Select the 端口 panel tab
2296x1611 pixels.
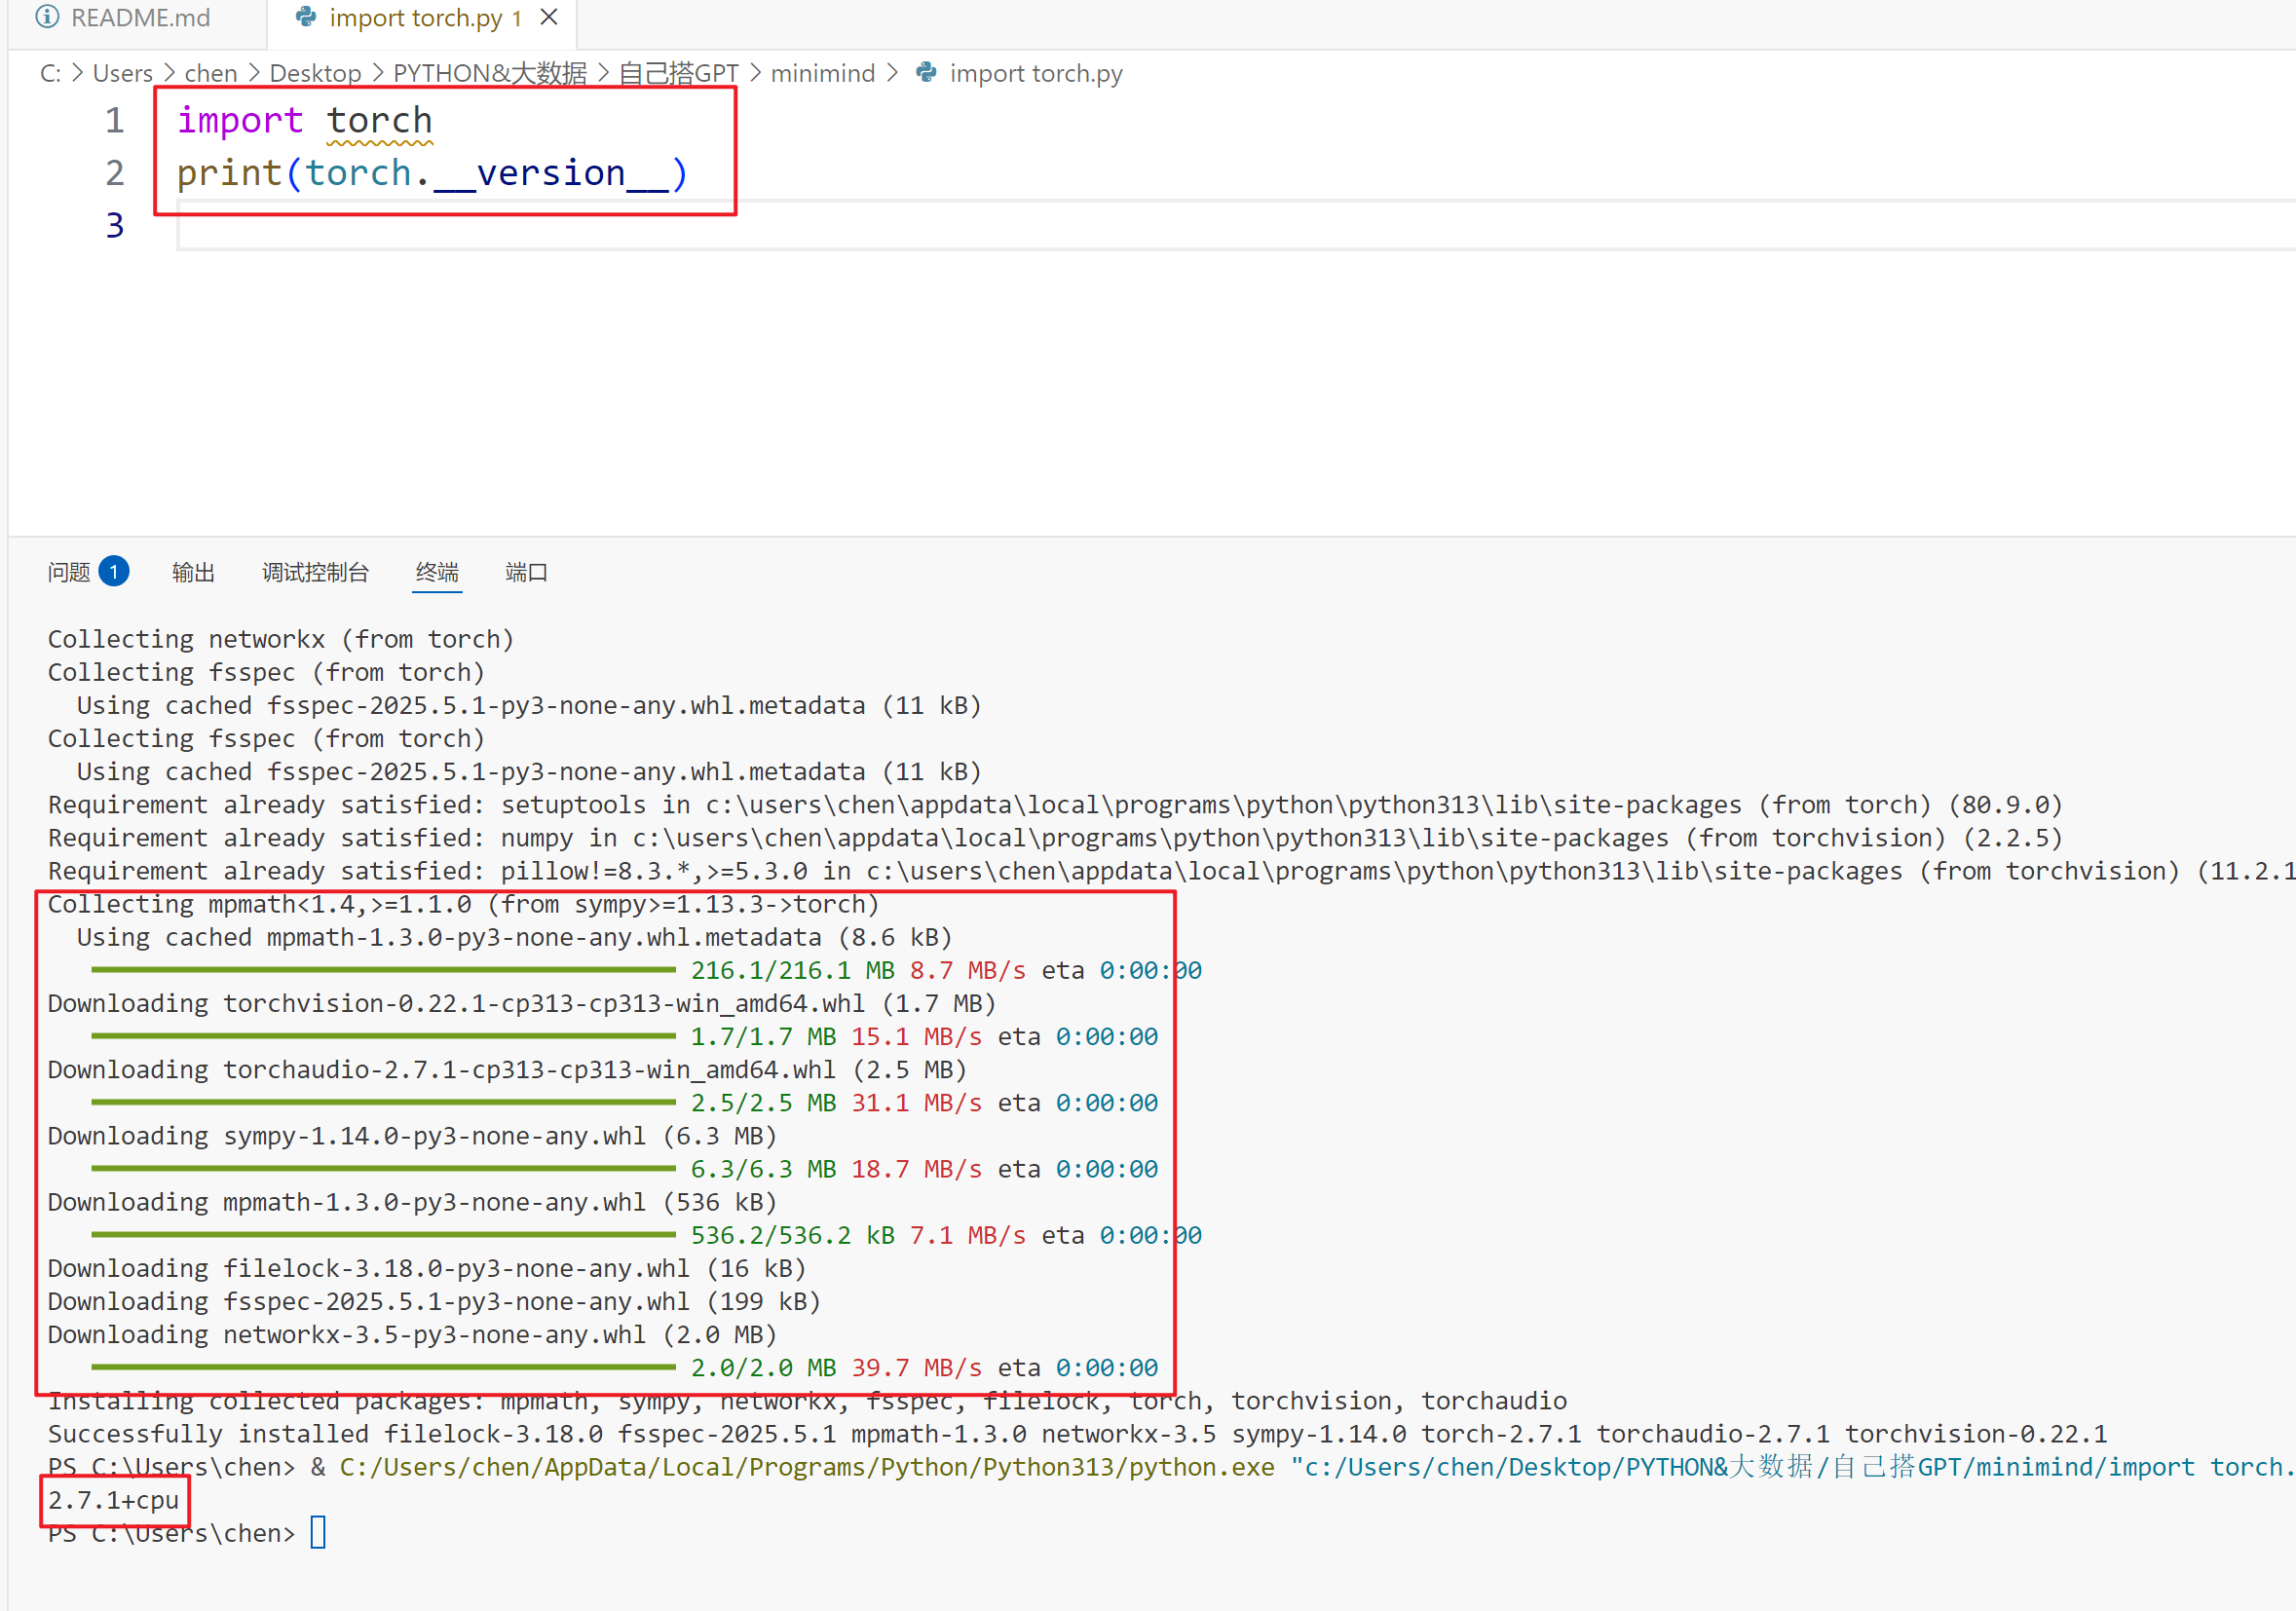pos(526,571)
